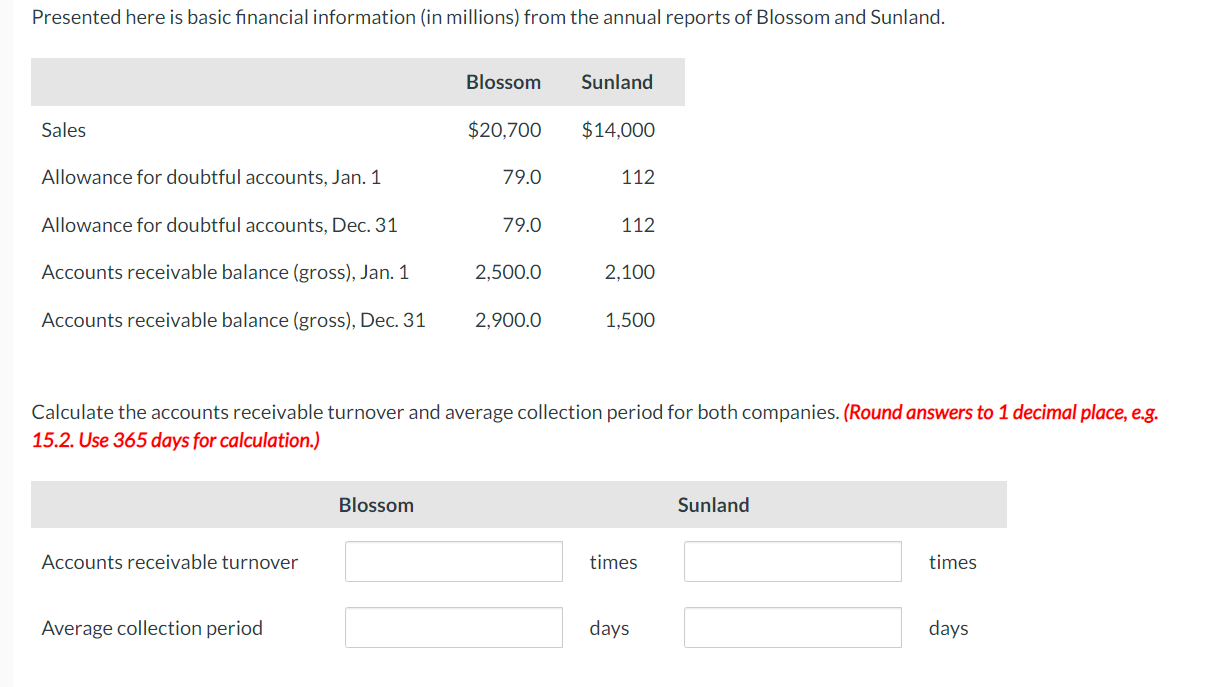Select the Accounts receivable turnover row label
Screen dimensions: 1208x687
(x=168, y=562)
